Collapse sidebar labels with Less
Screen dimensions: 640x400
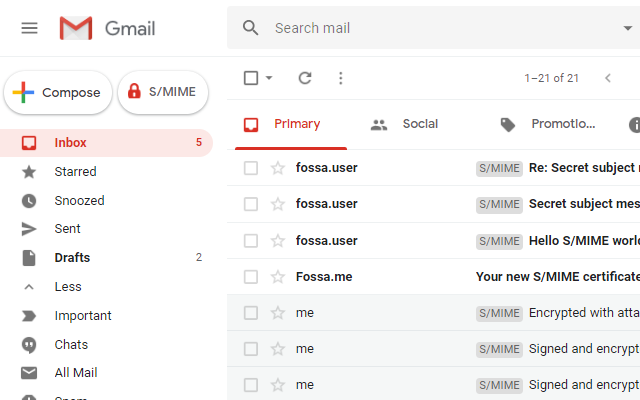point(68,287)
